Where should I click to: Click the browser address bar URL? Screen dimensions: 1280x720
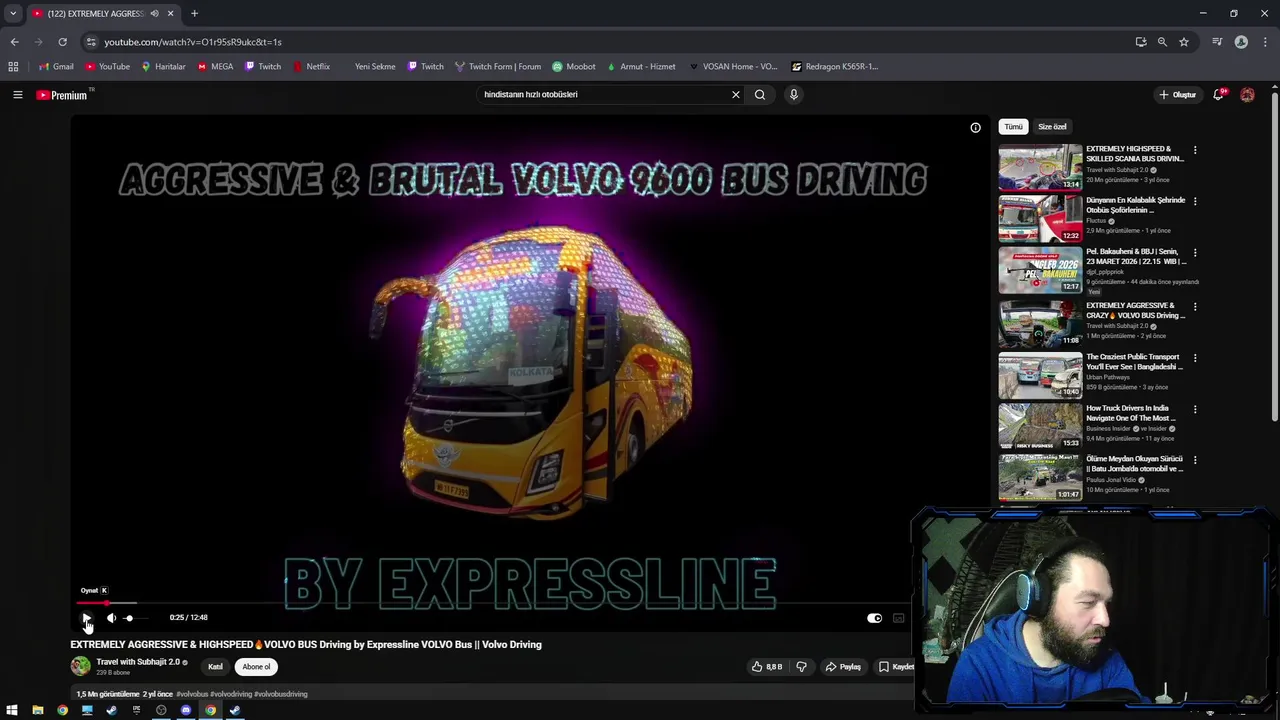click(x=193, y=42)
